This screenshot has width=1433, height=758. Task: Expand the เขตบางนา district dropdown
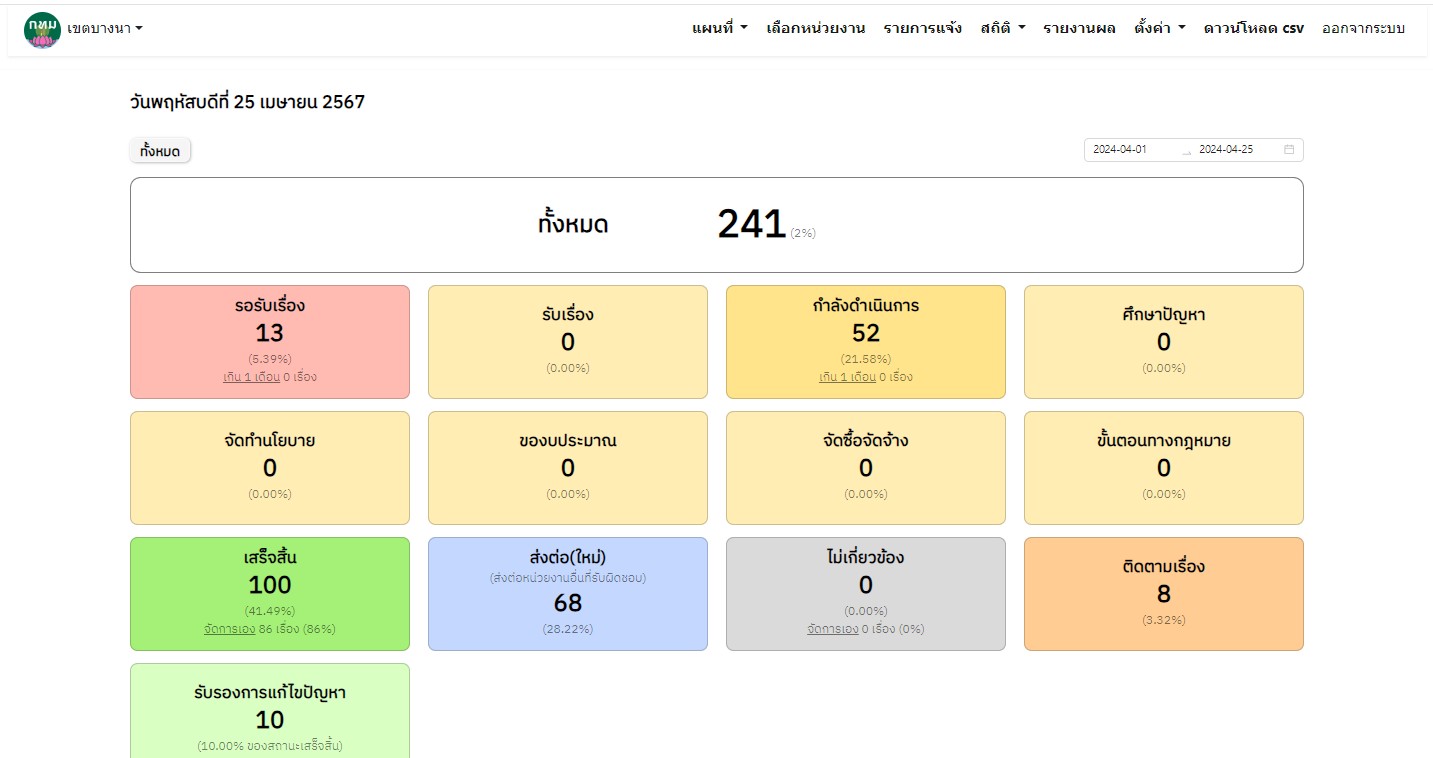105,29
